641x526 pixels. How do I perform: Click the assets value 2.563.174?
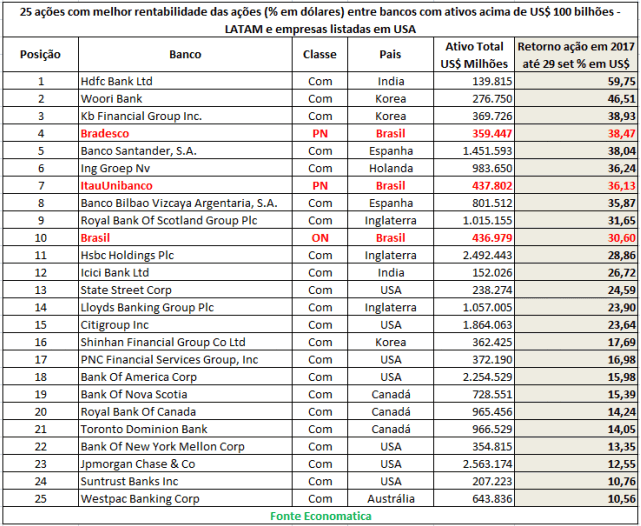(474, 464)
